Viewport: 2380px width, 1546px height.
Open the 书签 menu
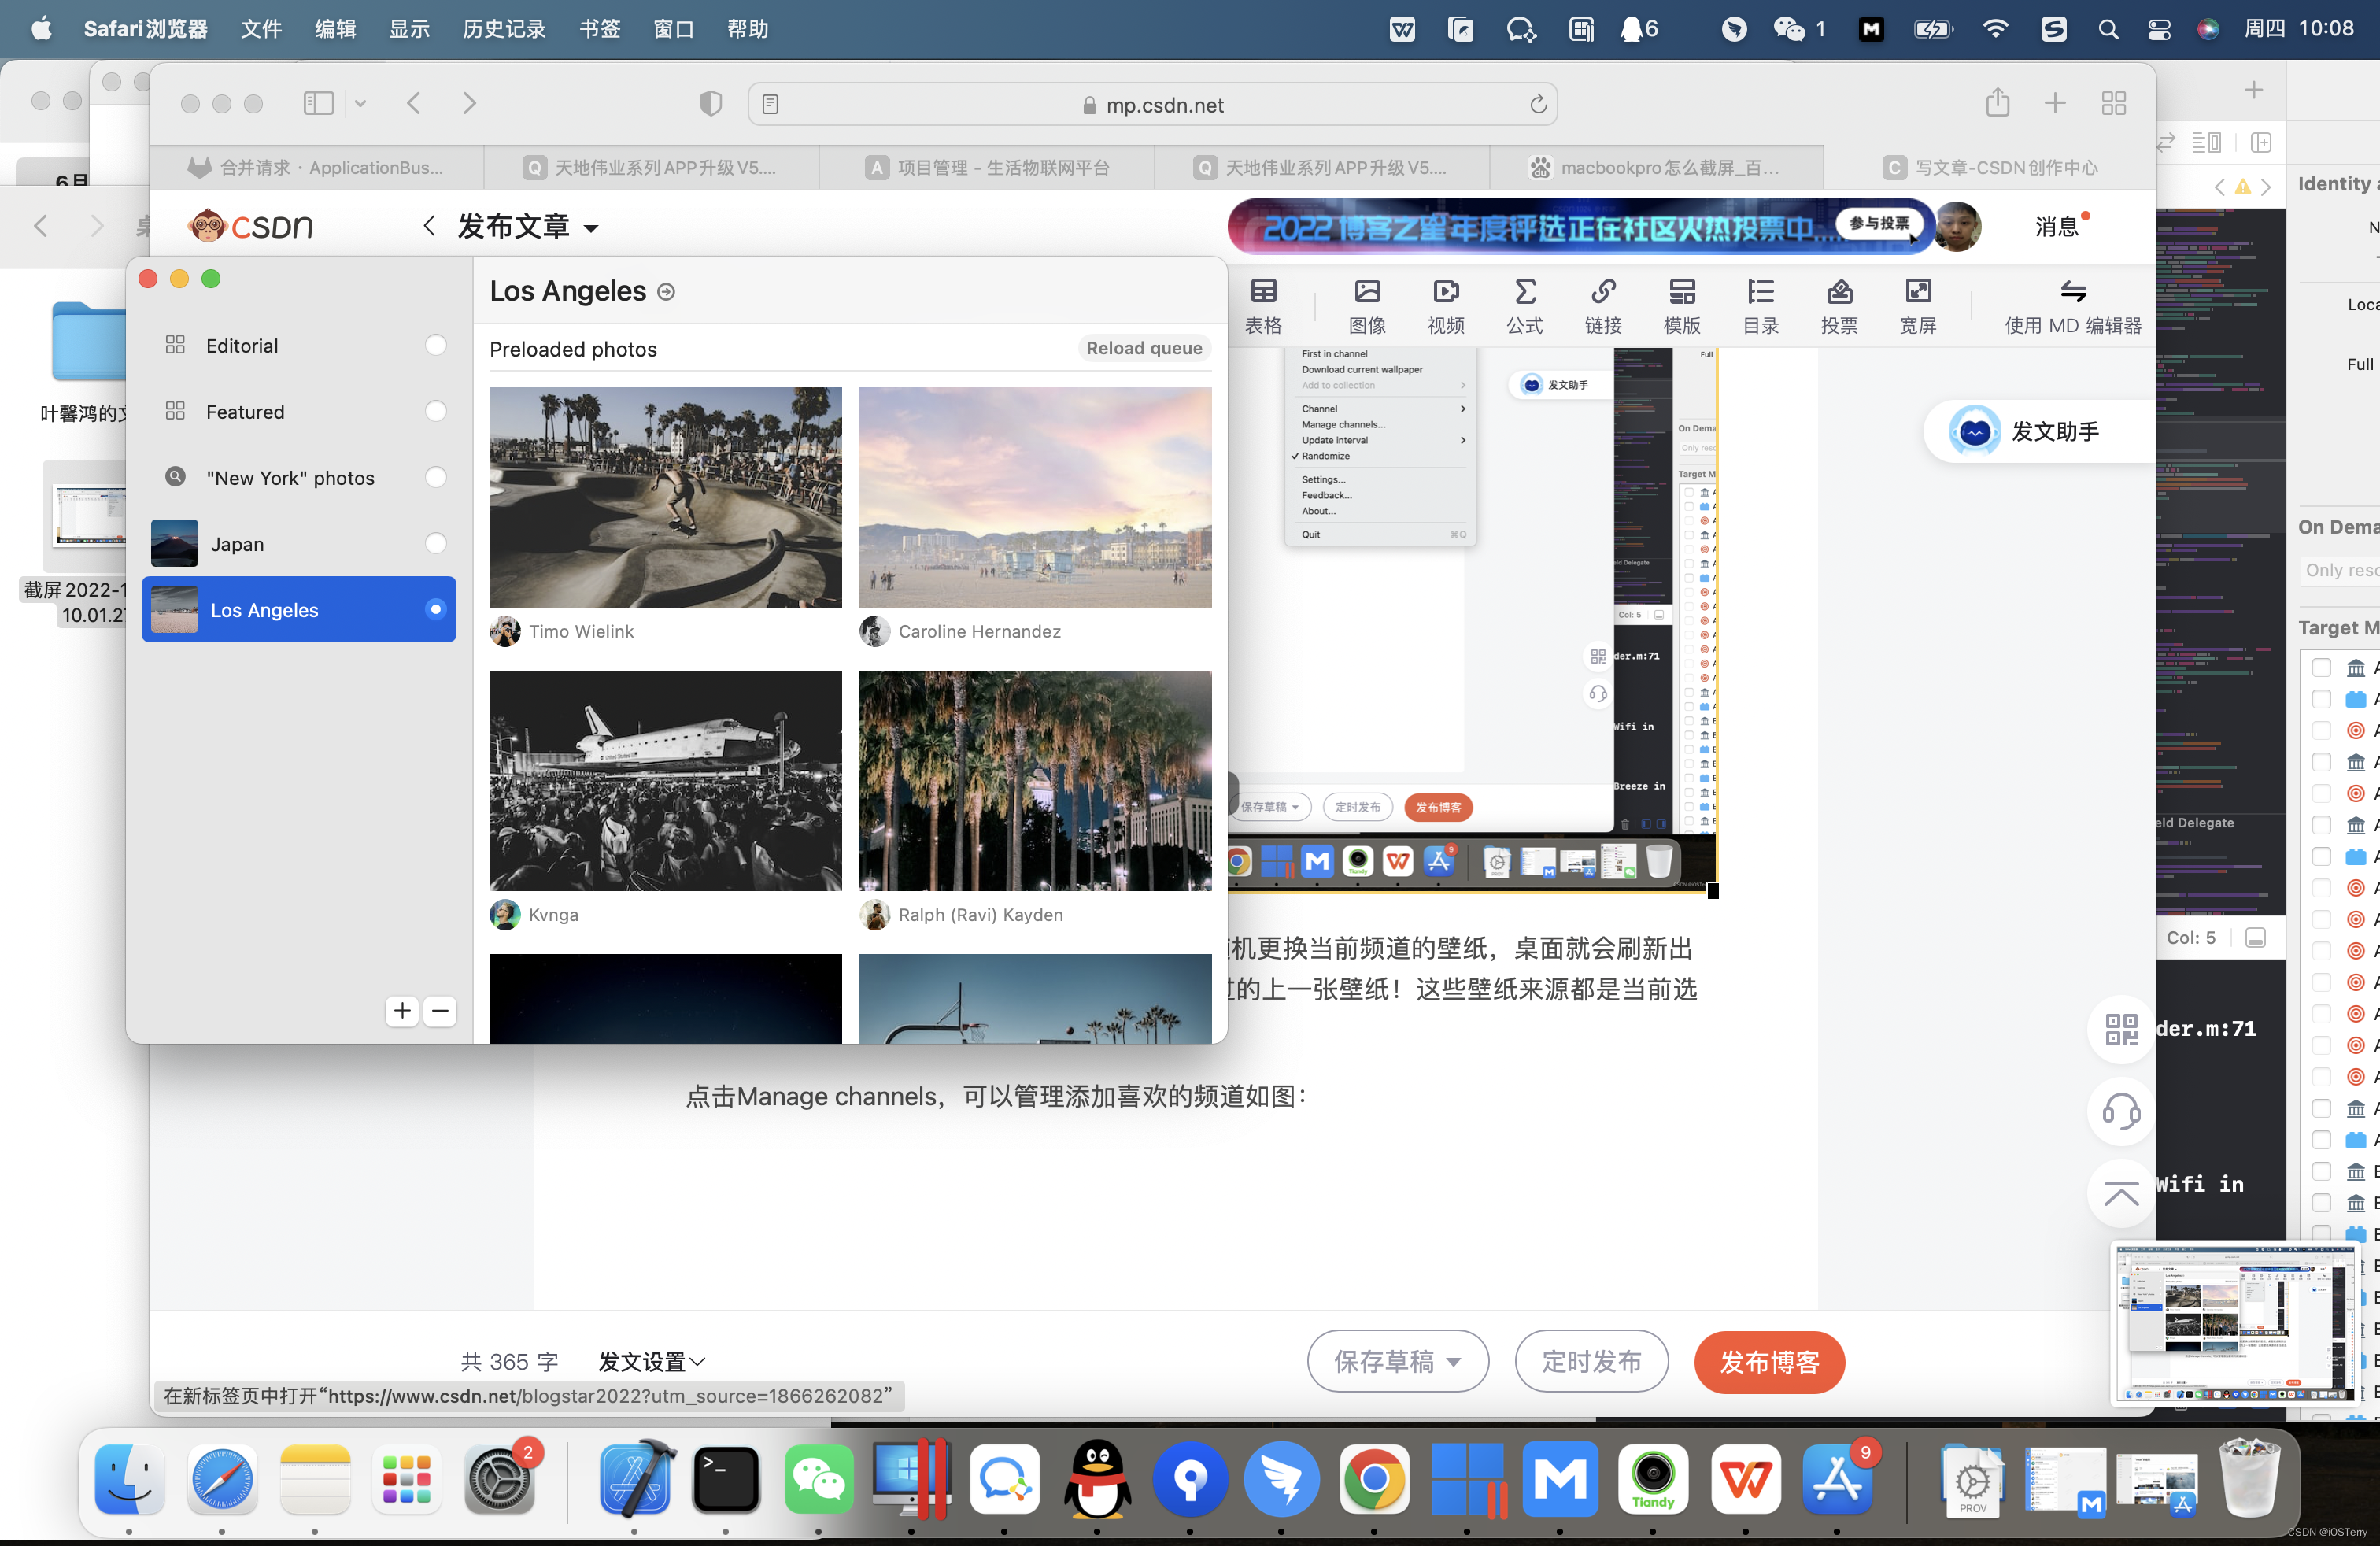[x=599, y=29]
